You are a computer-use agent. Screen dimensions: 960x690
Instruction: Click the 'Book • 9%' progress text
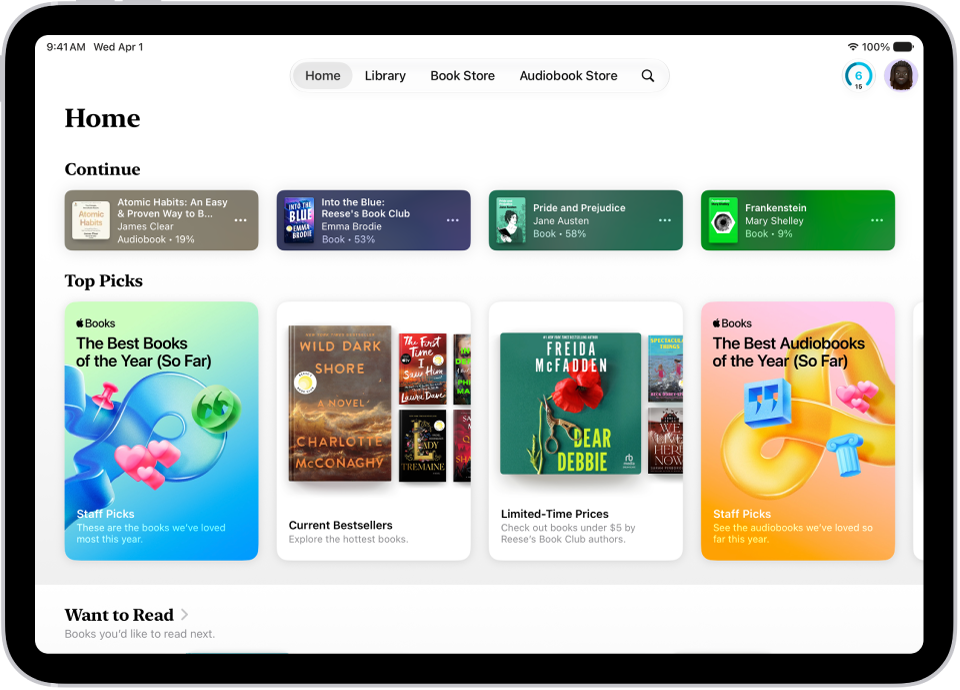(x=768, y=234)
